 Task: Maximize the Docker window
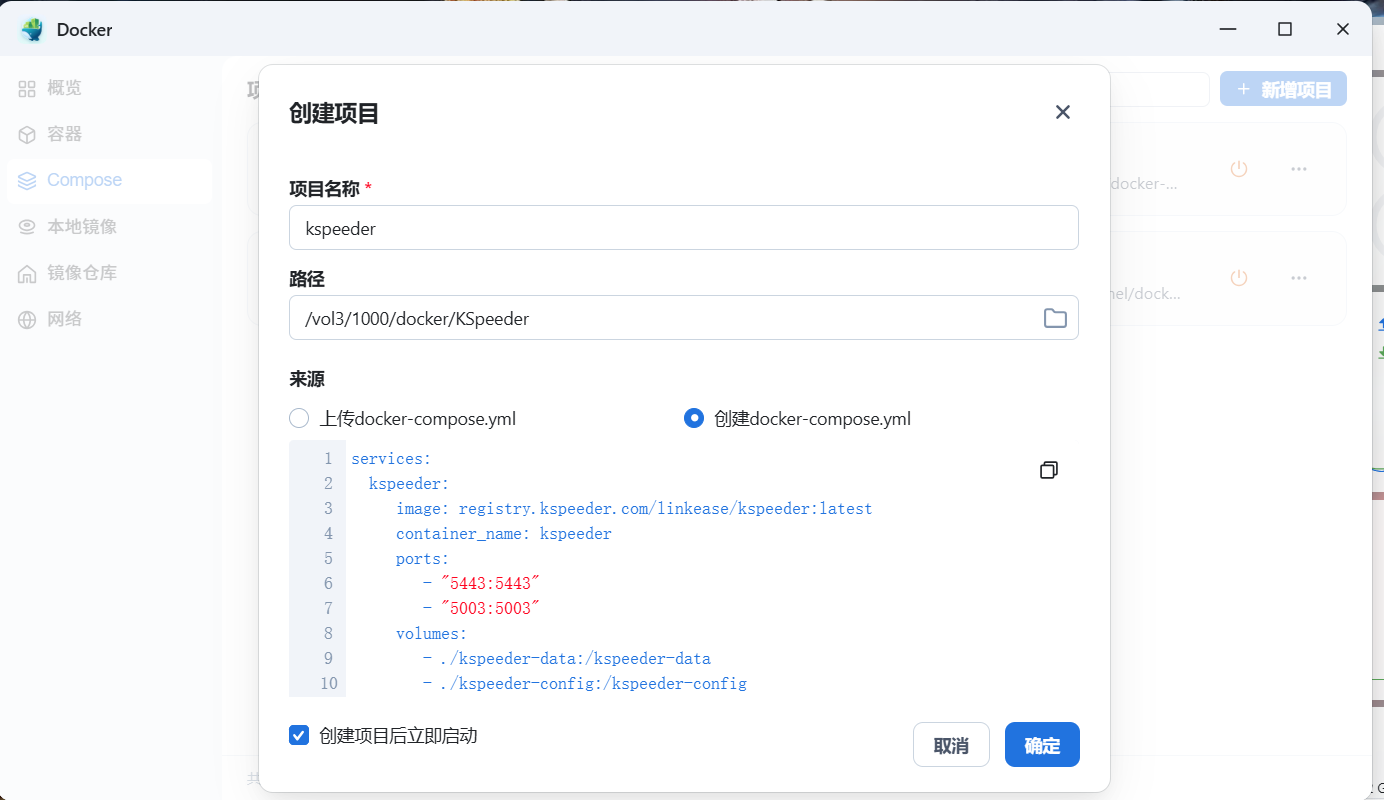(1285, 30)
